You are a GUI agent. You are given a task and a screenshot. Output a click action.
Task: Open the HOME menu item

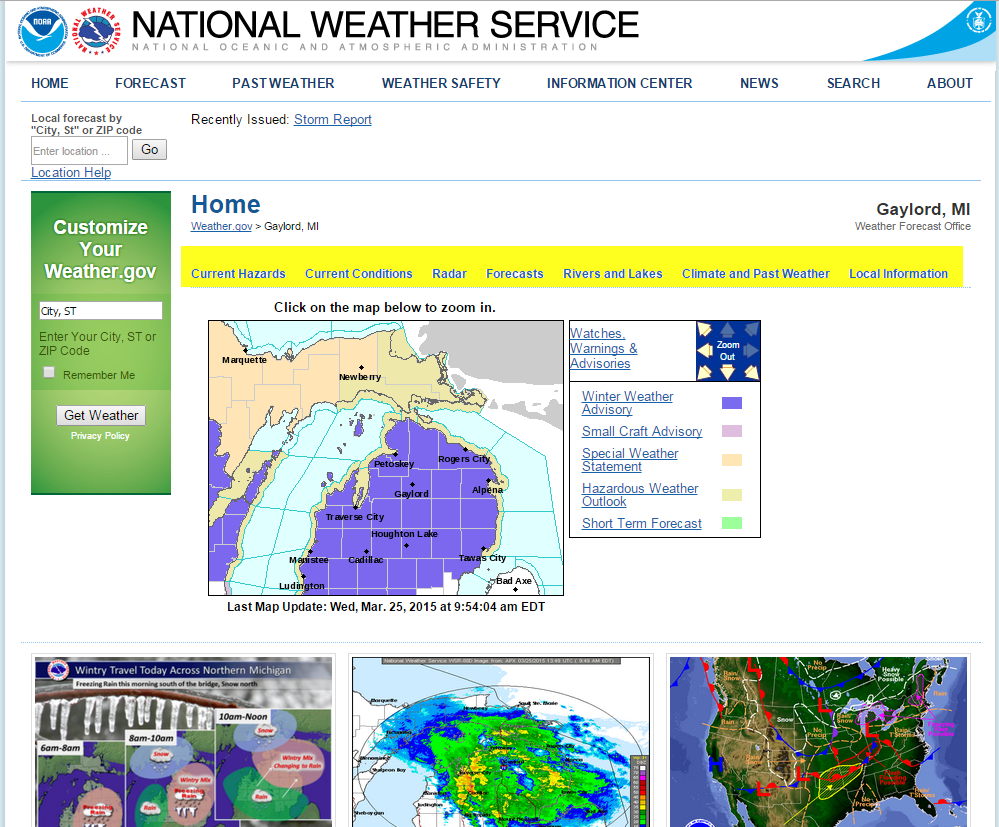pos(50,83)
